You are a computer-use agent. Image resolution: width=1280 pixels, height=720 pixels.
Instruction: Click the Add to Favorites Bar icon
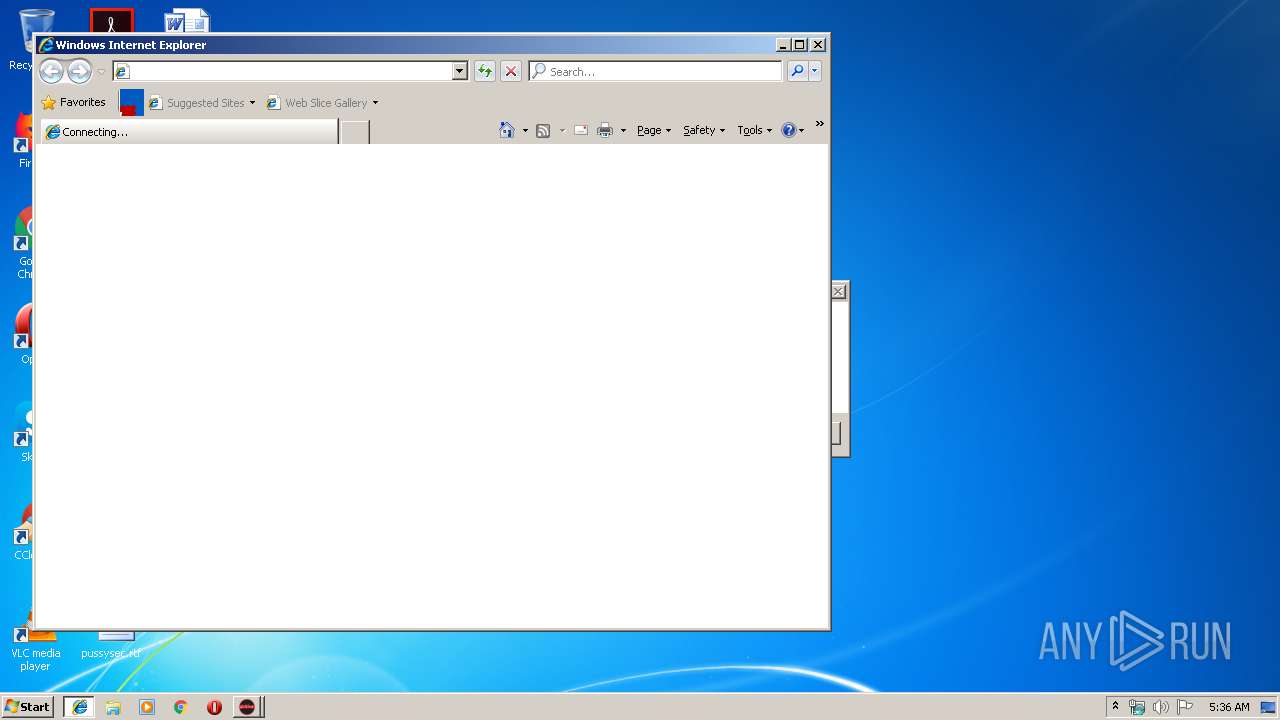(x=131, y=102)
